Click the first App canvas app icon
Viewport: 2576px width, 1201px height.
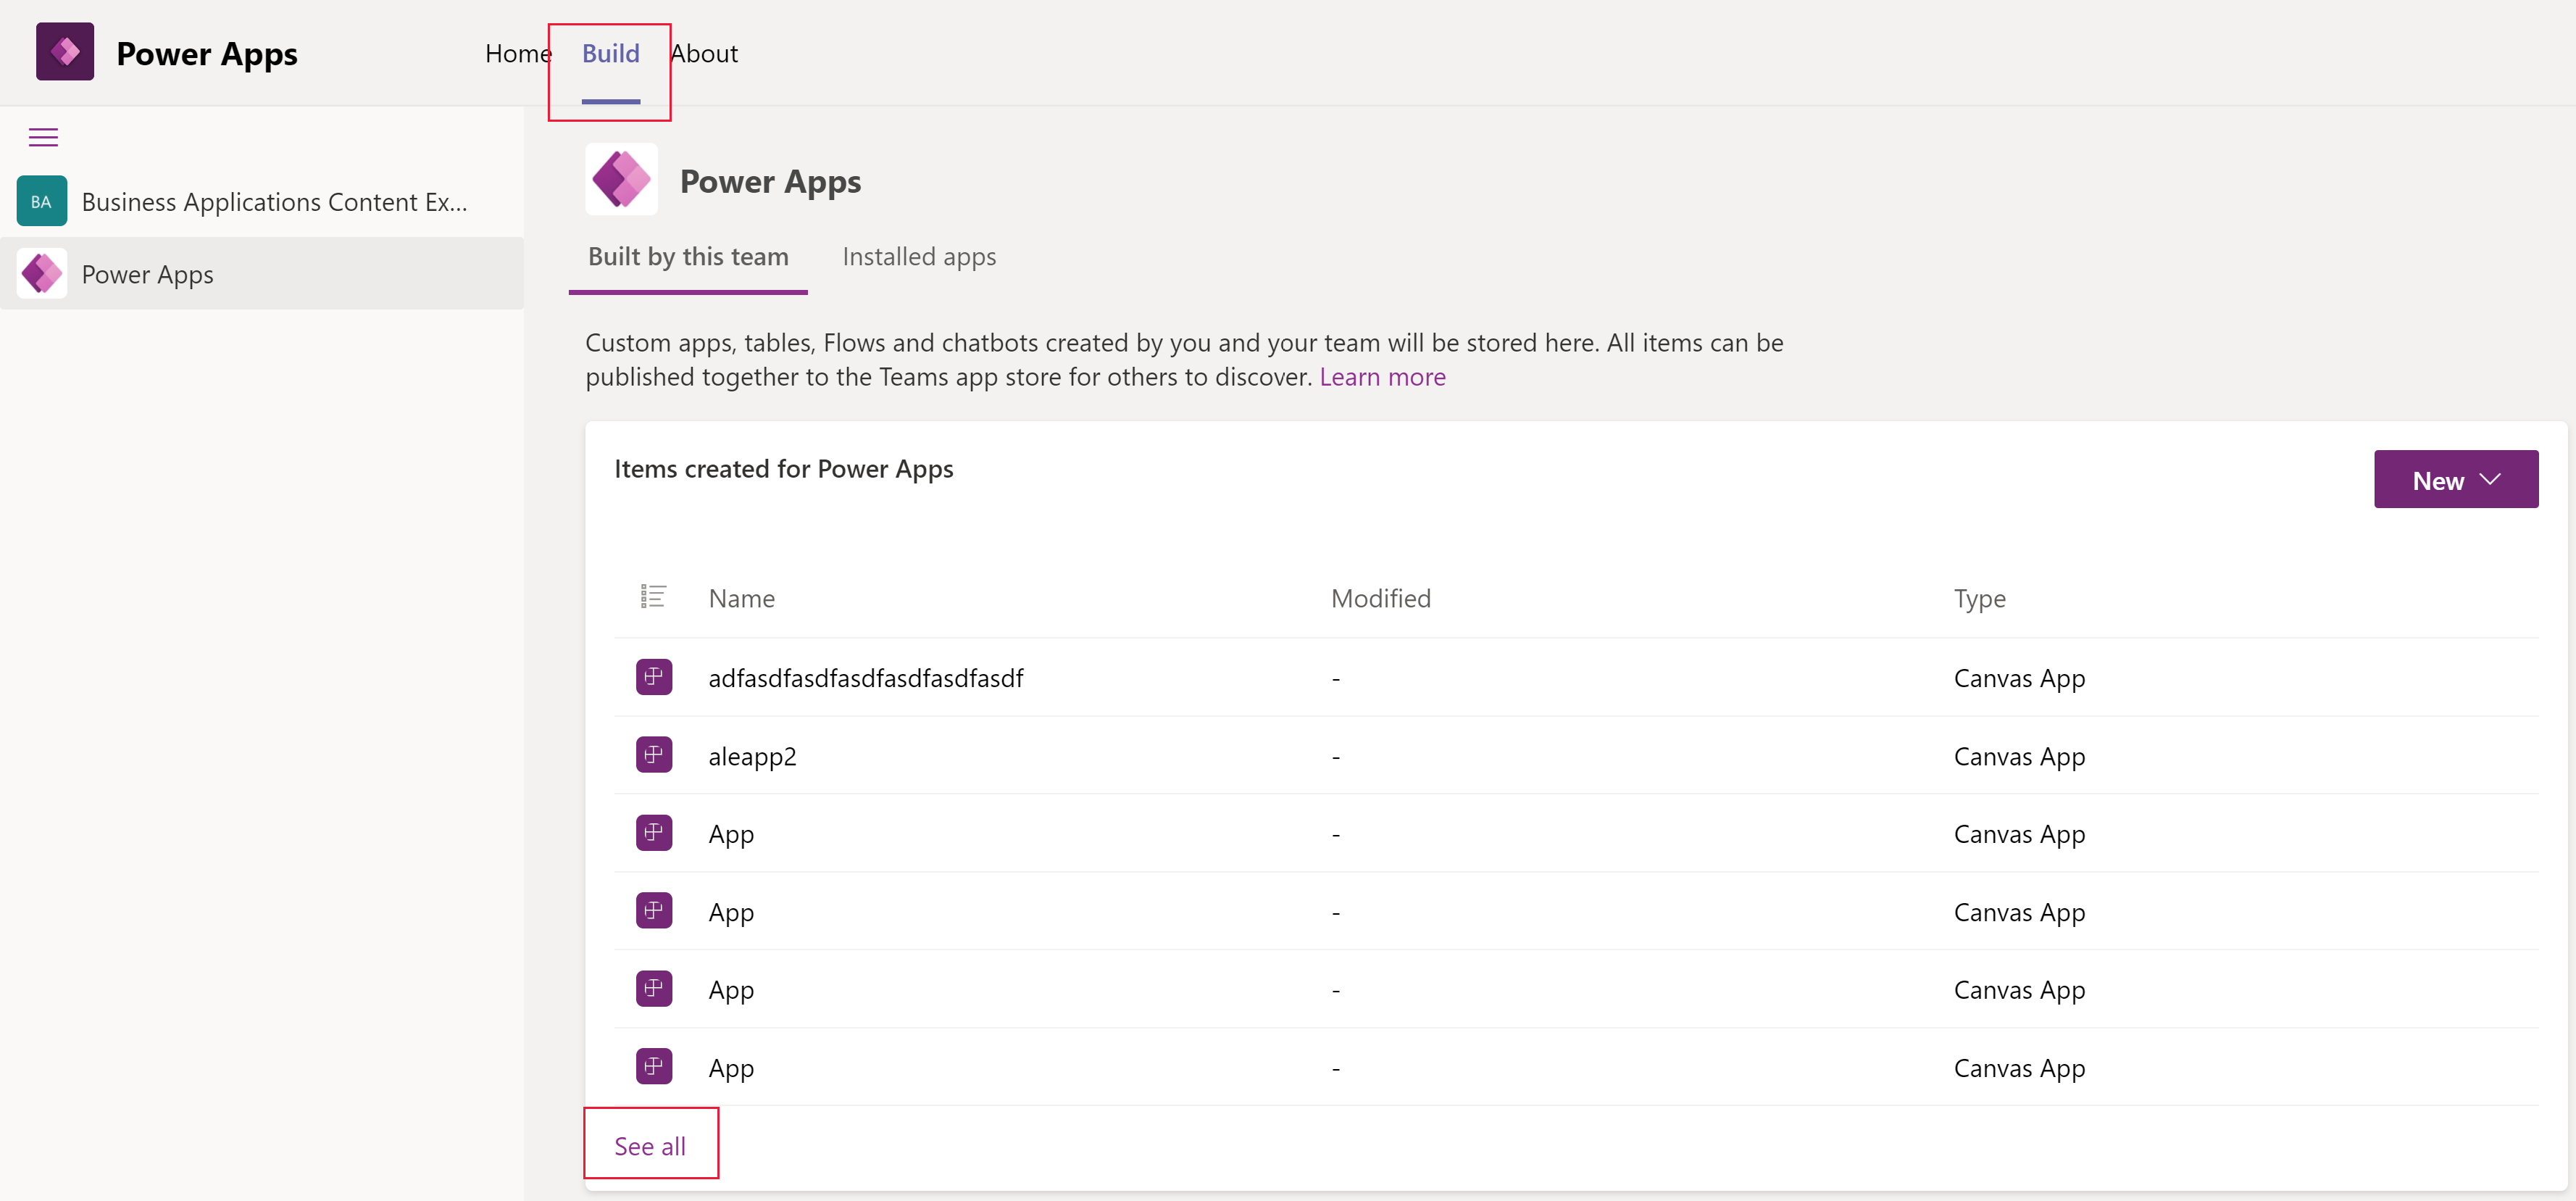654,833
